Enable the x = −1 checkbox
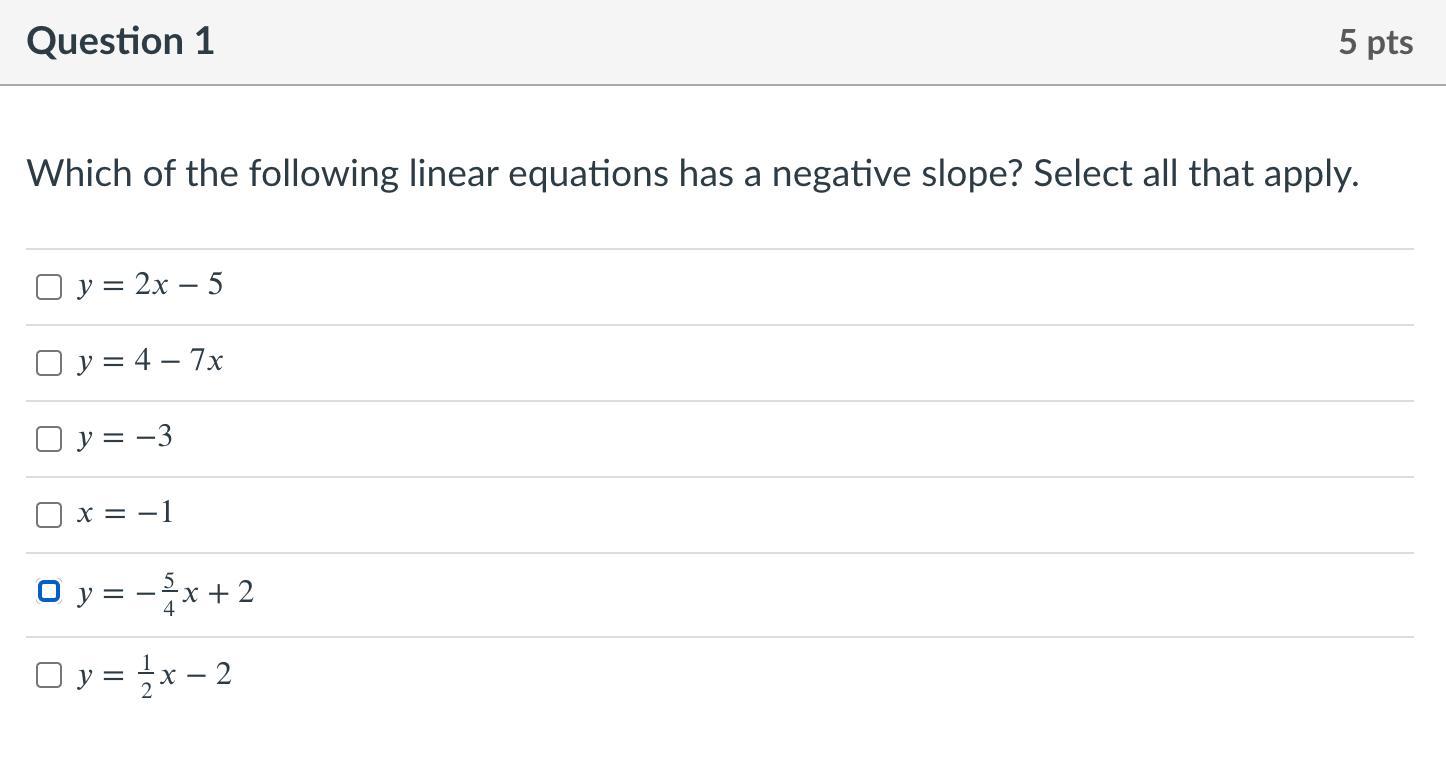 48,515
